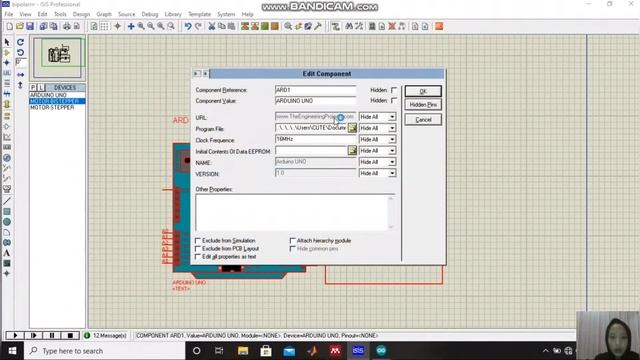Viewport: 640px width, 360px height.
Task: Open the Graph menu
Action: click(x=104, y=14)
